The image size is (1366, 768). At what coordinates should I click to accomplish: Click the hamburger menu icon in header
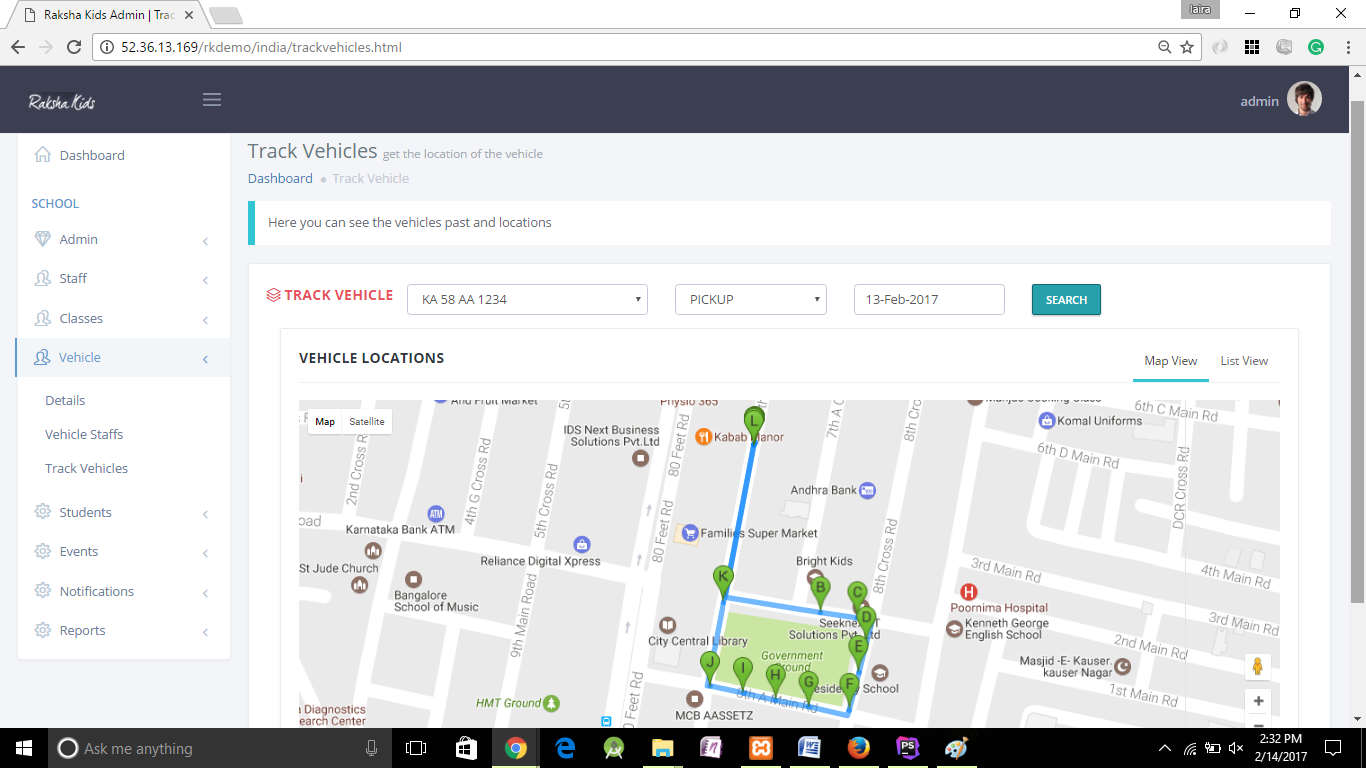211,100
